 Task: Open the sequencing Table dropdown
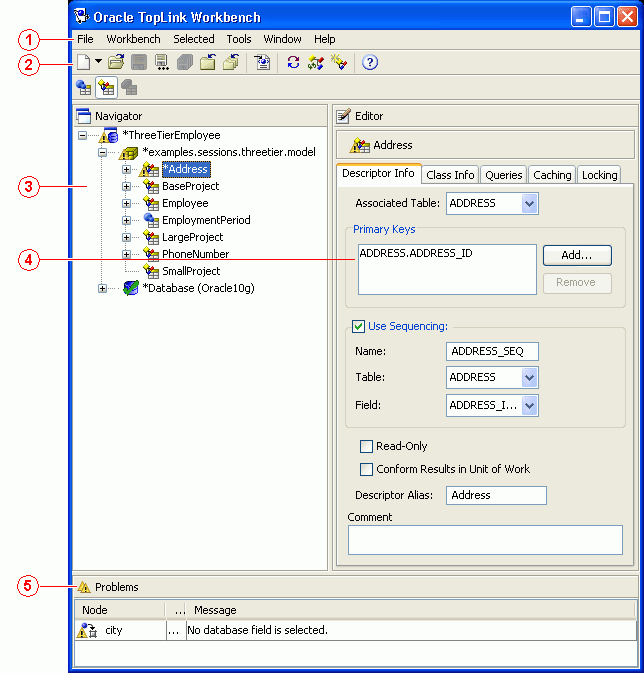click(x=530, y=378)
